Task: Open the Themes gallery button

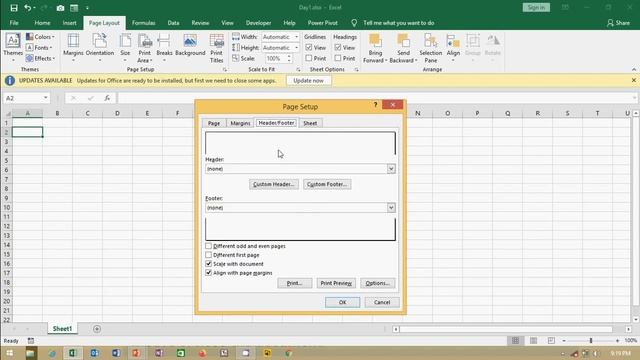Action: (x=13, y=48)
